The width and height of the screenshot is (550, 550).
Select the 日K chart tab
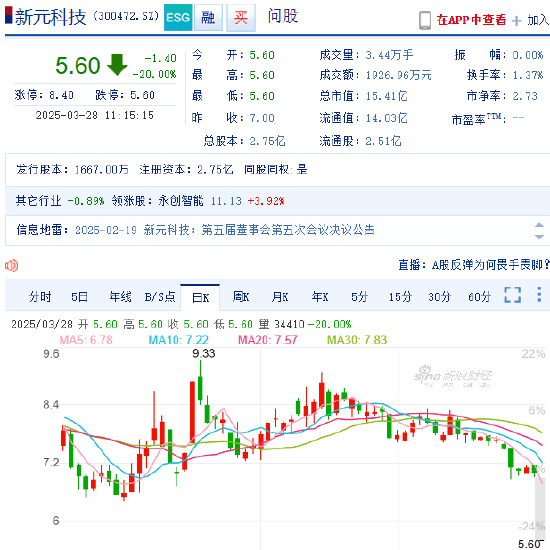pyautogui.click(x=200, y=297)
